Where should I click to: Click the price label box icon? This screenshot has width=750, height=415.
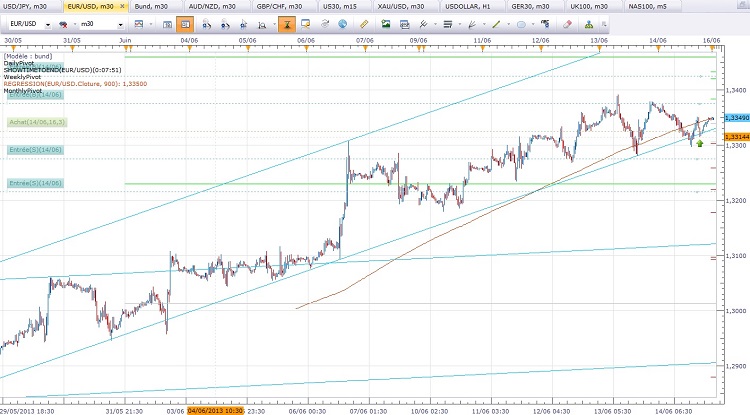tap(405, 24)
